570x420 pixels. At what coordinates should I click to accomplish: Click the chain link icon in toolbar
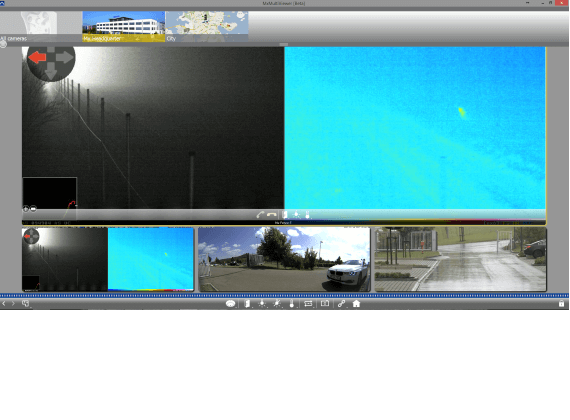[x=341, y=304]
